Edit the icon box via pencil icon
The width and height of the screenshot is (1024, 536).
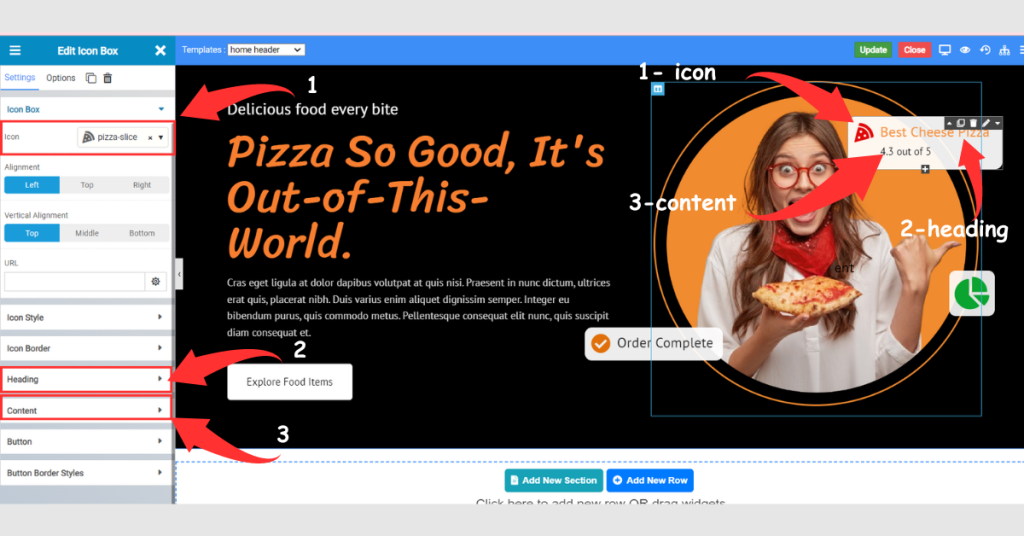[x=985, y=123]
